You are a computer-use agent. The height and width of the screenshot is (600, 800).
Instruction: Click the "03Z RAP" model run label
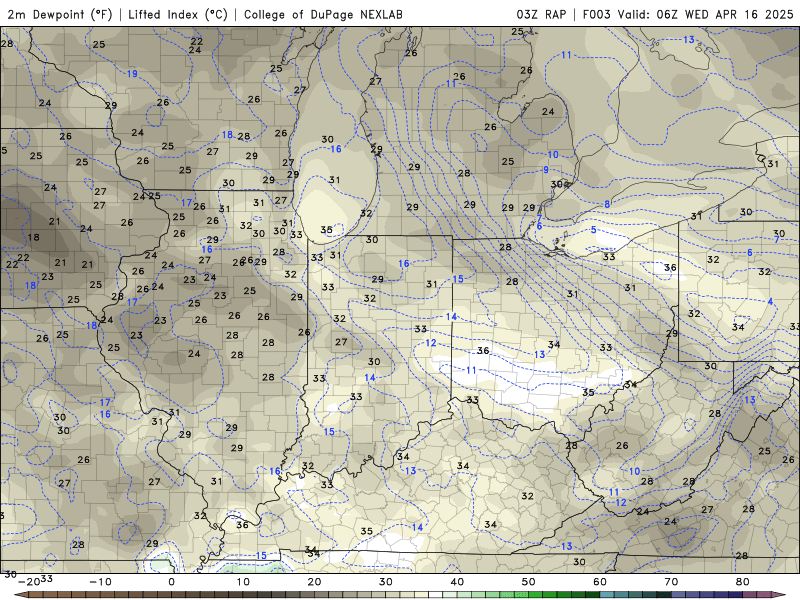[x=541, y=14]
